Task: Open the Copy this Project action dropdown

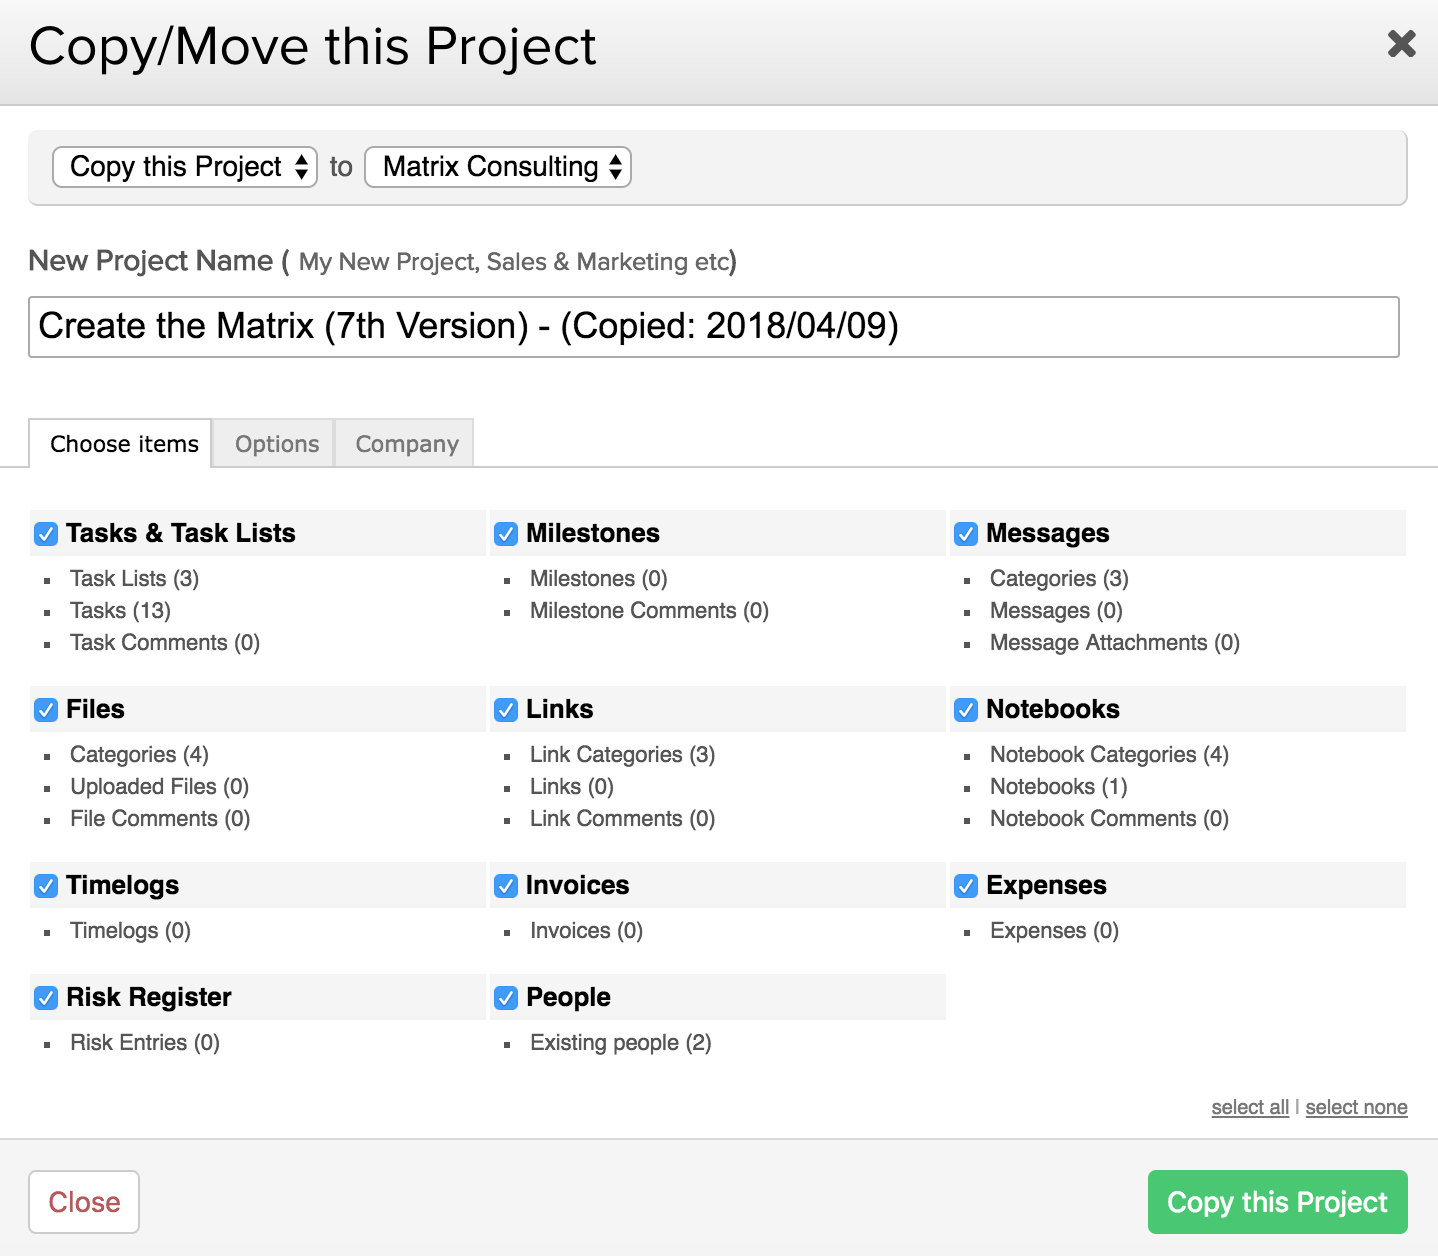Action: coord(185,167)
